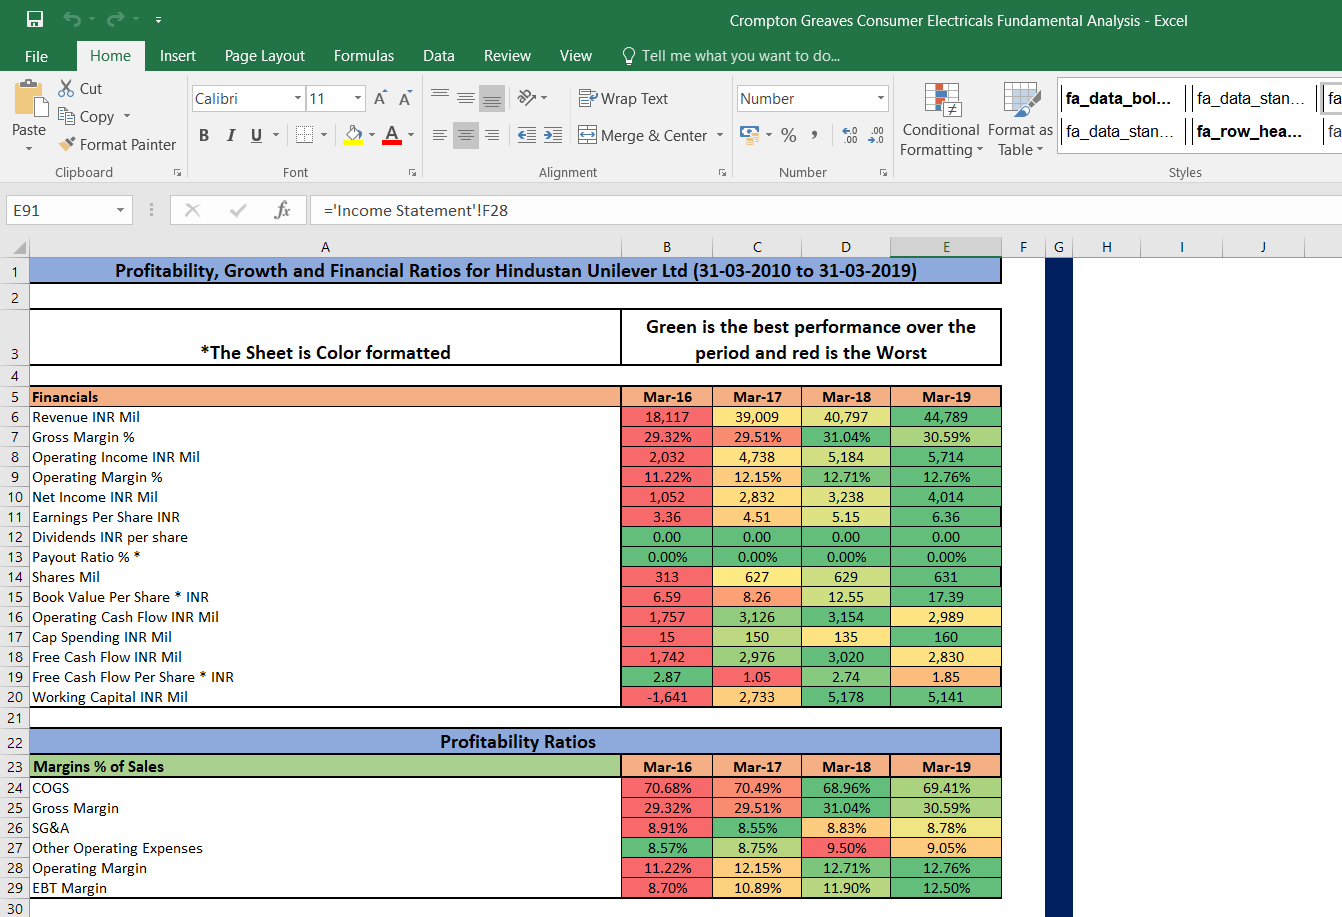Toggle Bold formatting
This screenshot has width=1342, height=917.
coord(204,135)
